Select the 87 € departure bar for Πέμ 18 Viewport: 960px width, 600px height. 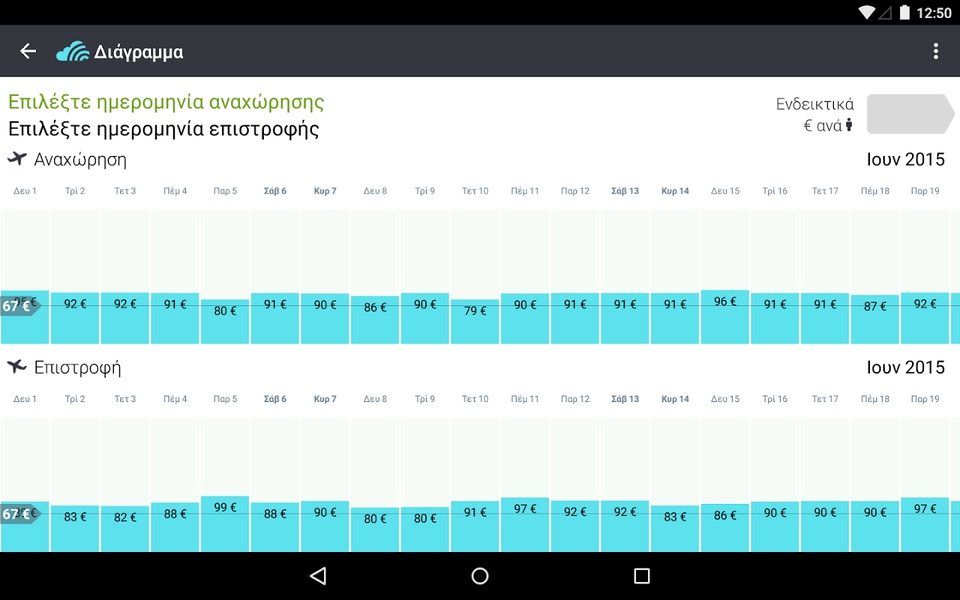pos(875,319)
